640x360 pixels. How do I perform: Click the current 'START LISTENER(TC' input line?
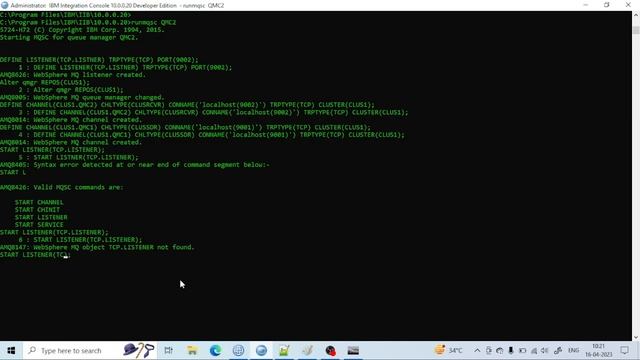coord(35,255)
